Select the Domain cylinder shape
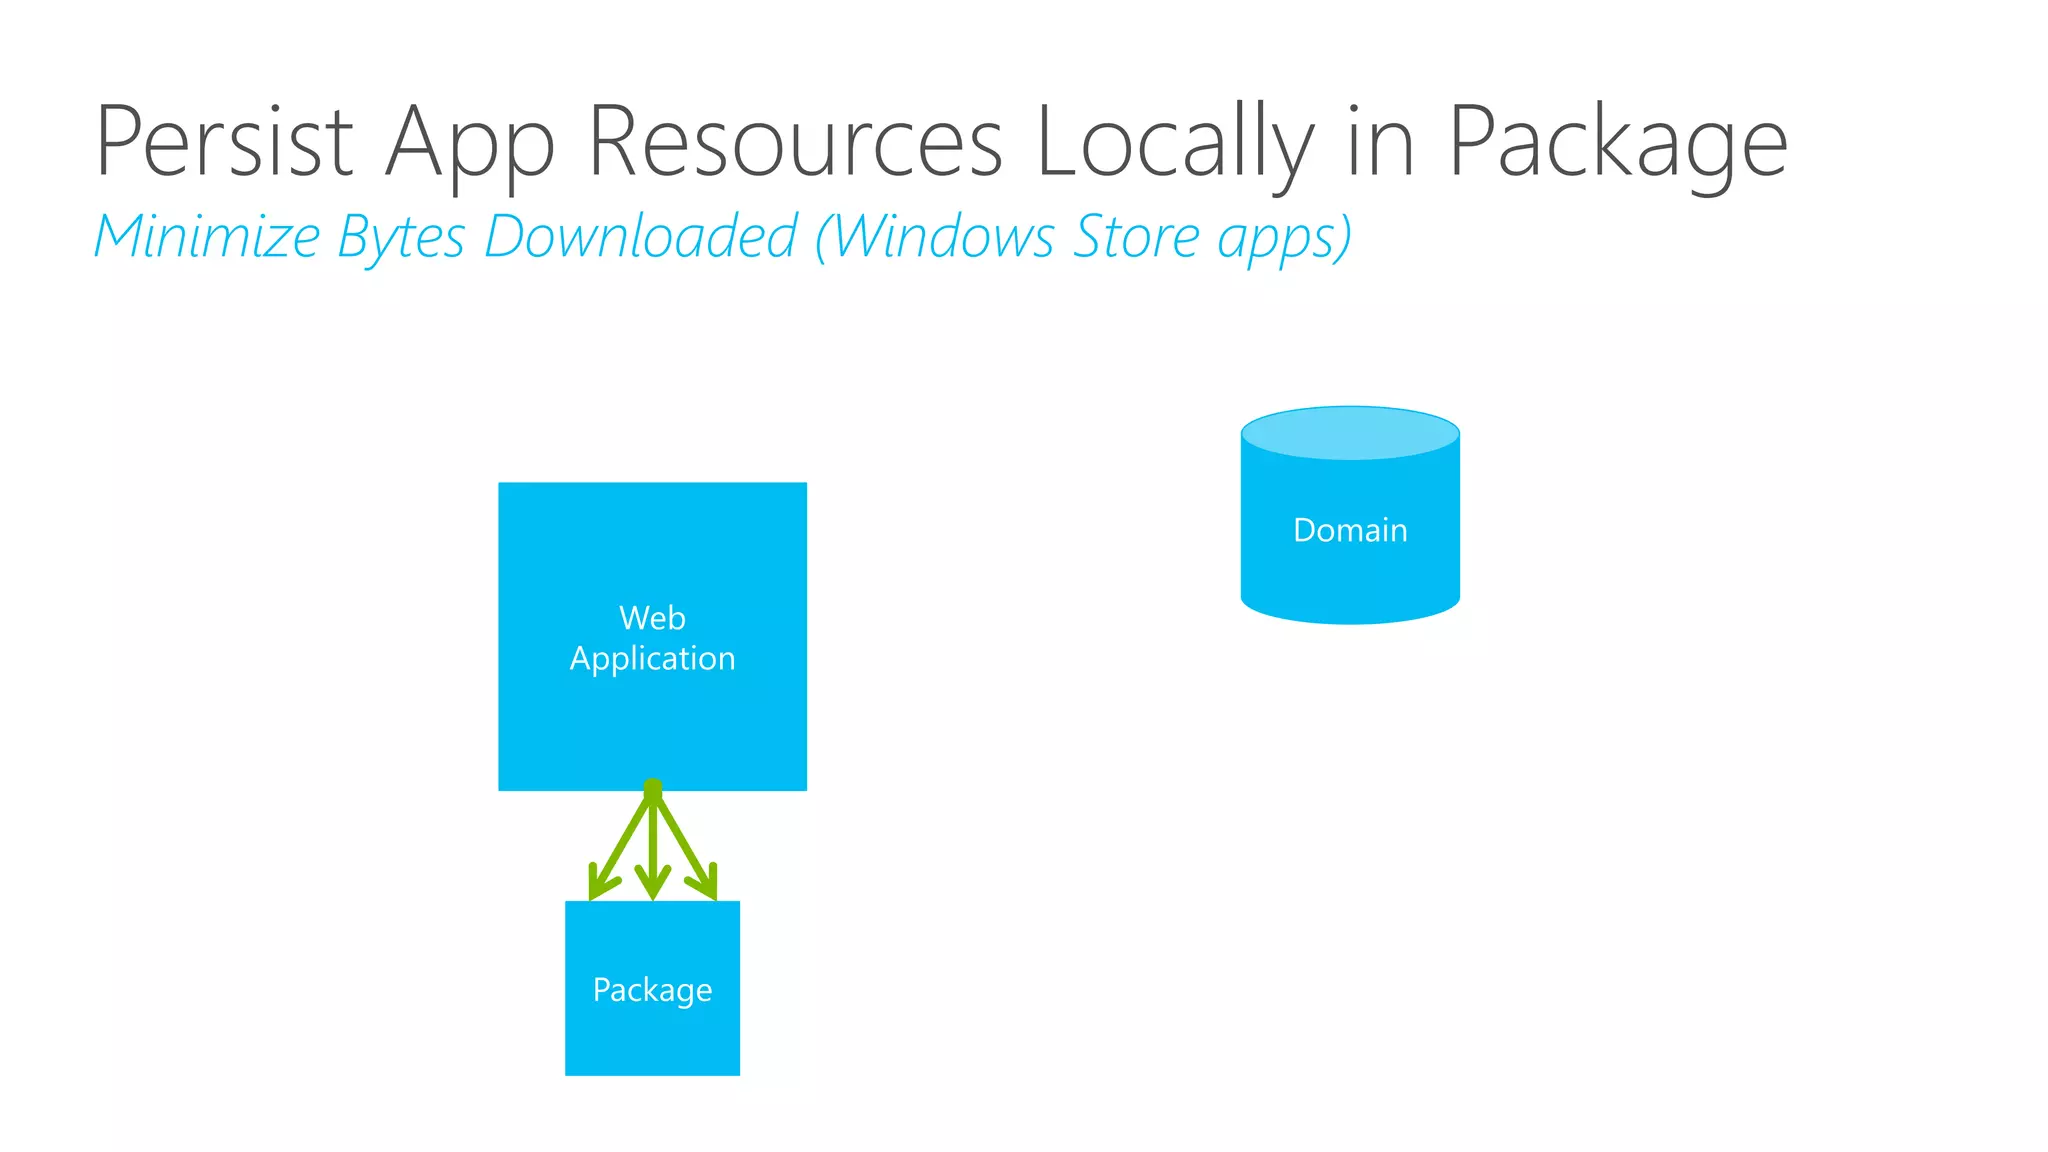 1350,515
